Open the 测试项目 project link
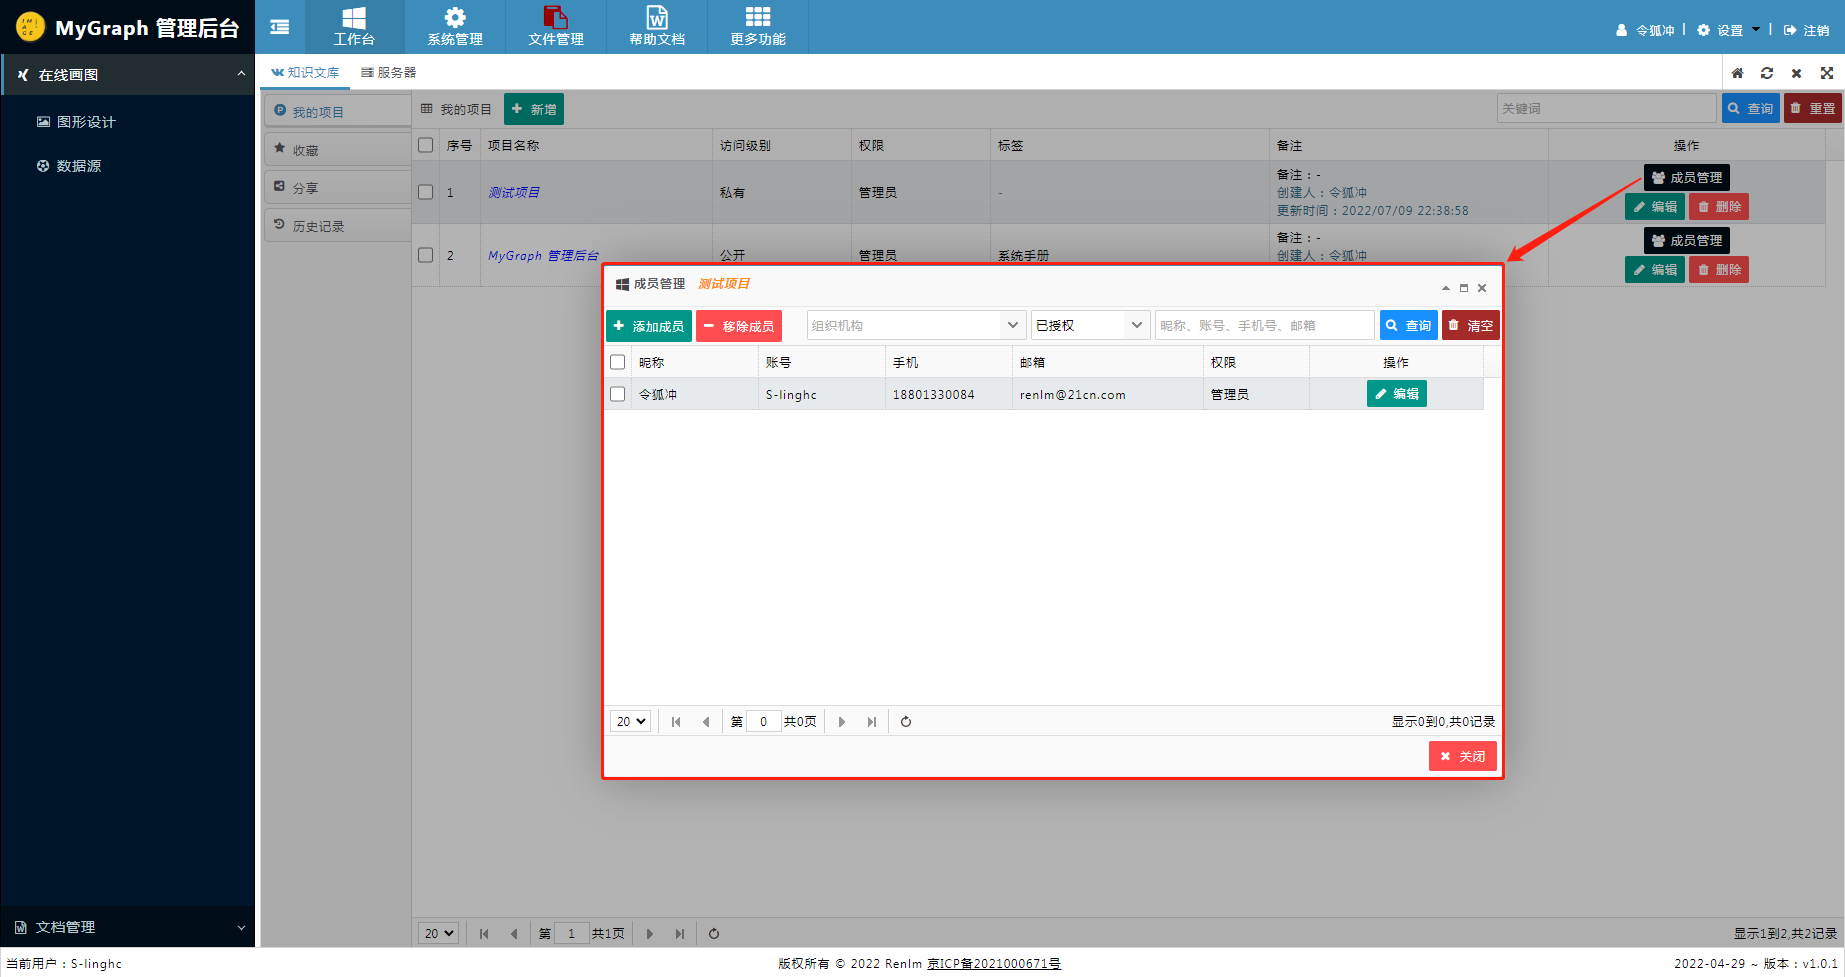This screenshot has width=1845, height=977. 514,193
